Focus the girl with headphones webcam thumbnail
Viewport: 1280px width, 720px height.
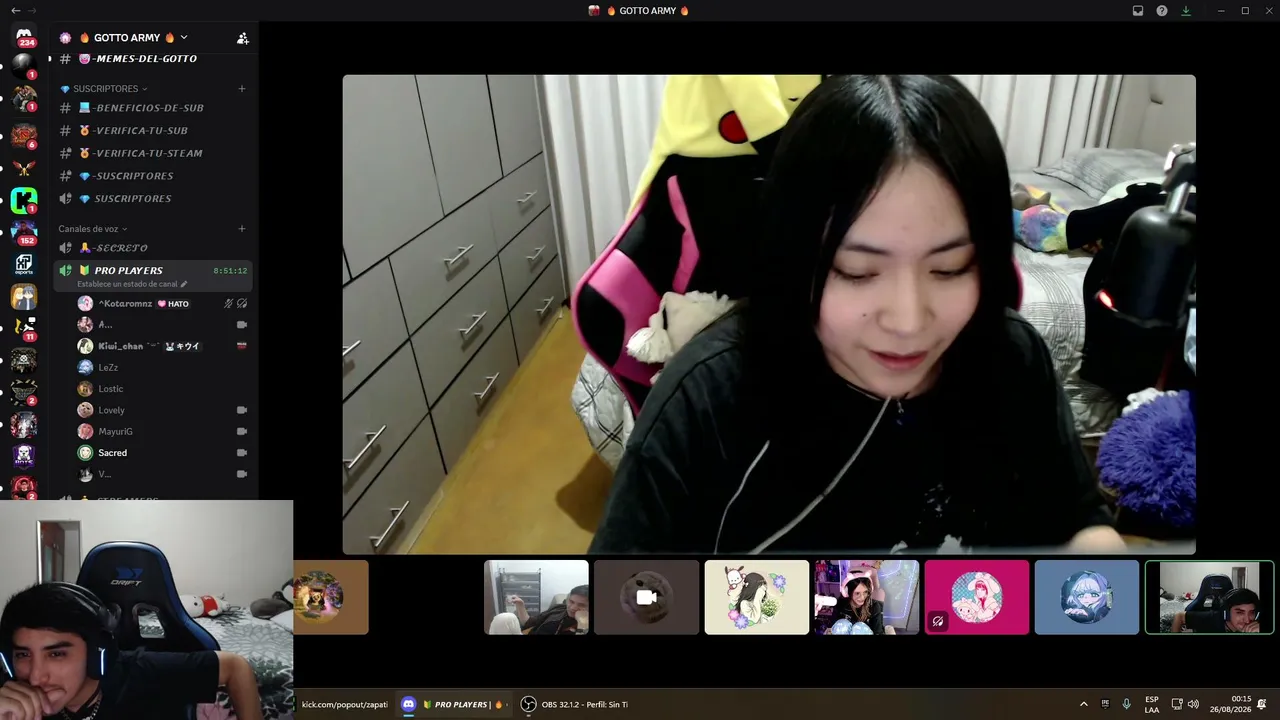(867, 597)
